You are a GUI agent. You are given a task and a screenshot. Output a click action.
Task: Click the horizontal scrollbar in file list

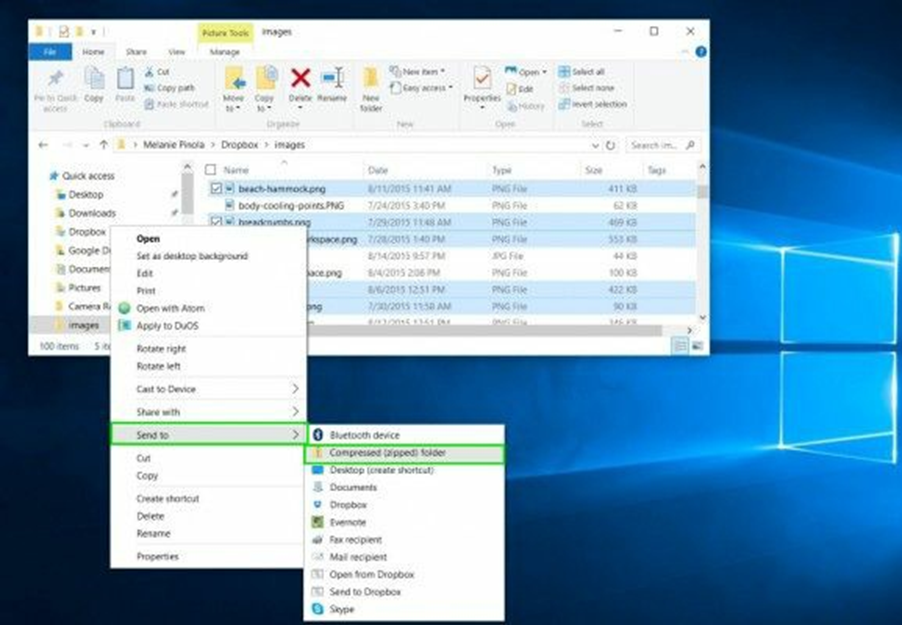click(x=486, y=330)
